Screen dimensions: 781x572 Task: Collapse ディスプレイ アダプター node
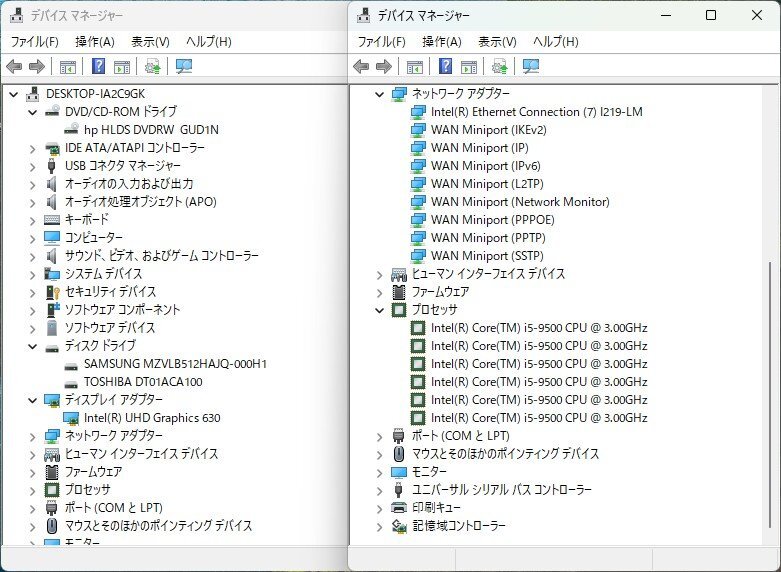click(32, 400)
